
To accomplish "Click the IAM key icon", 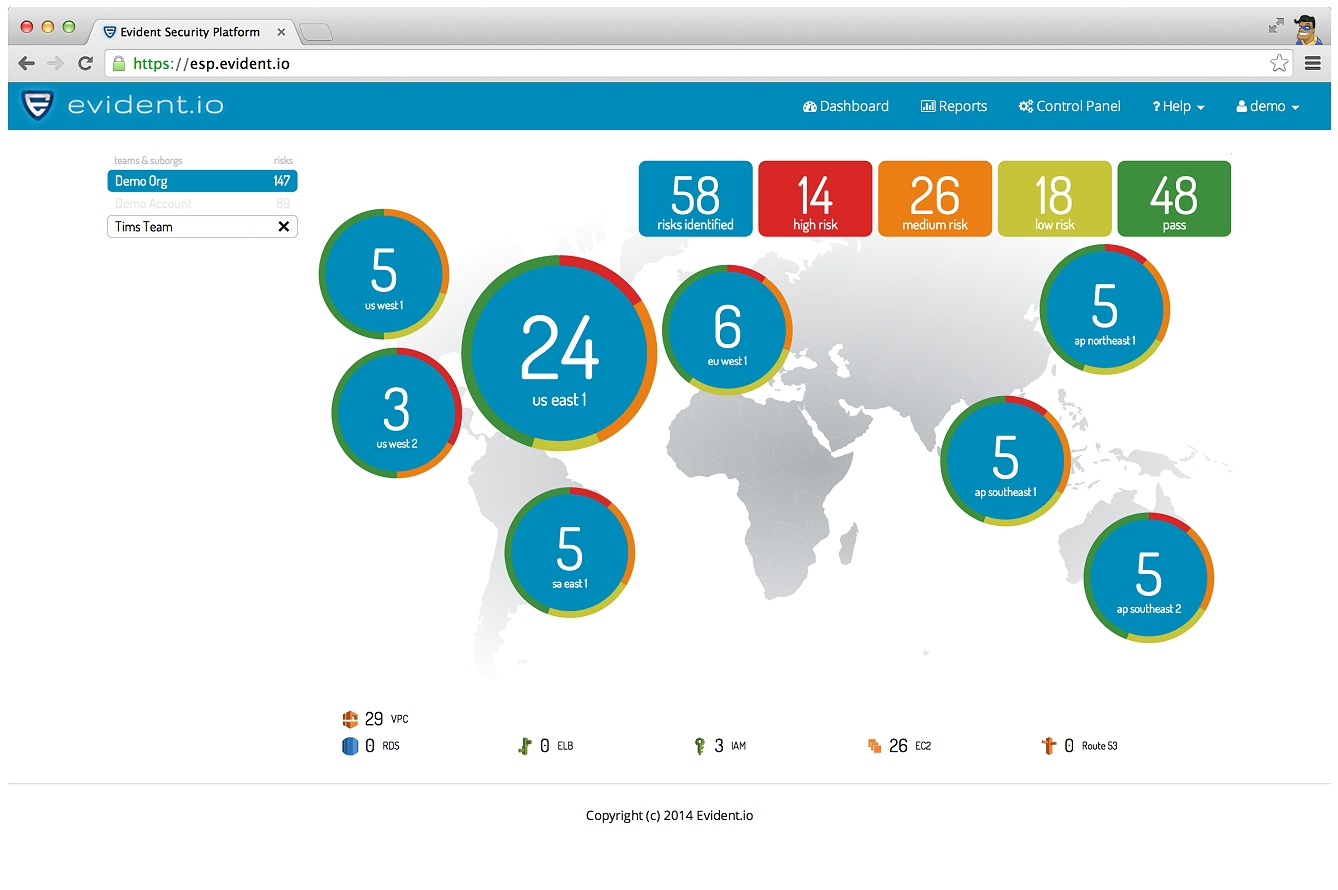I will (699, 746).
